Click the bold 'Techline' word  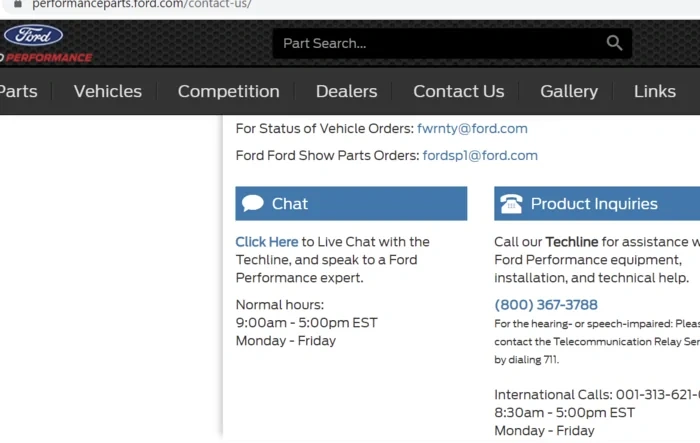(x=571, y=242)
